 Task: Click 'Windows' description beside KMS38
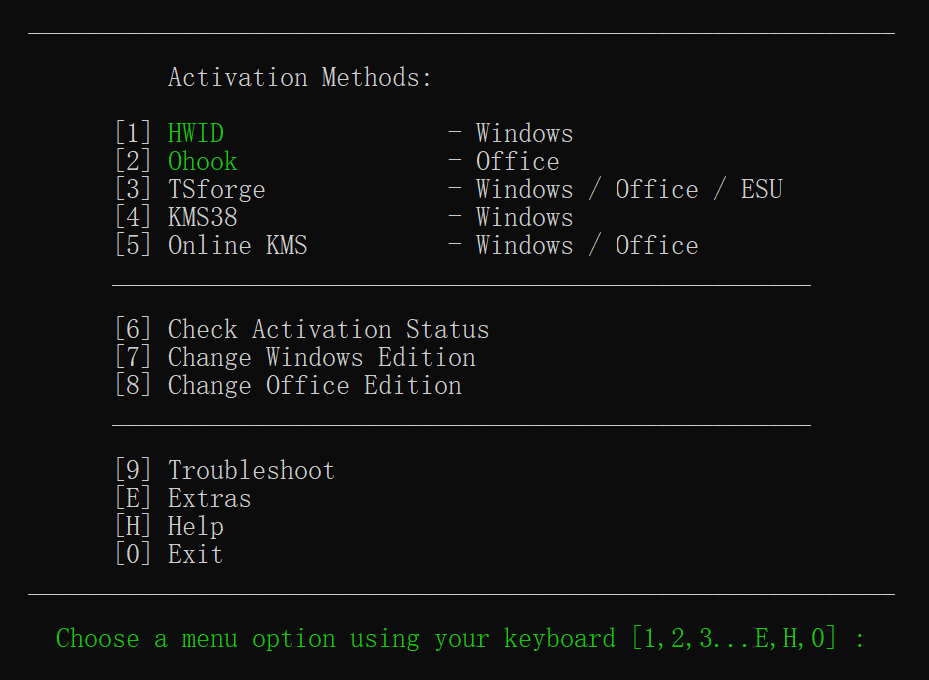coord(524,217)
